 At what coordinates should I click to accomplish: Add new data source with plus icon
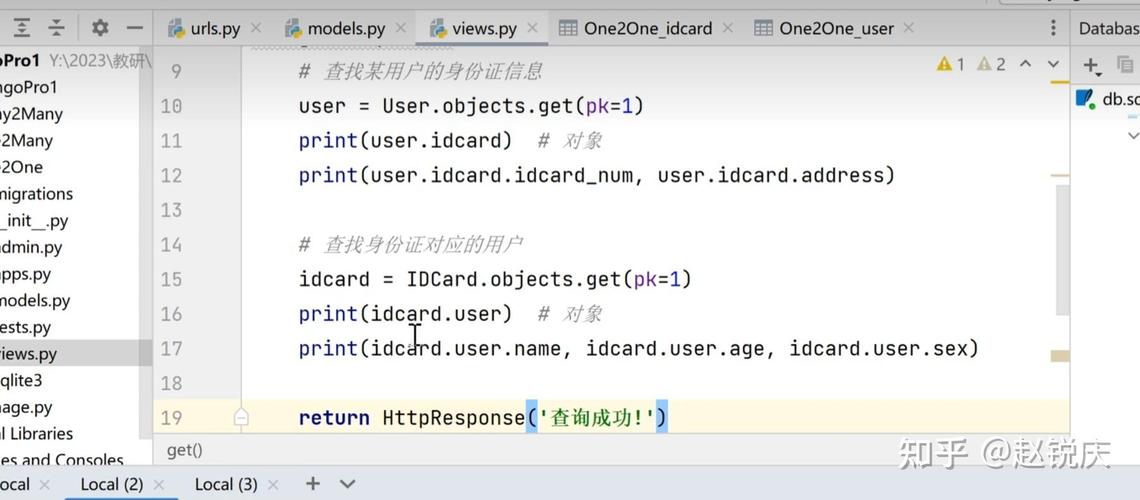click(1091, 66)
